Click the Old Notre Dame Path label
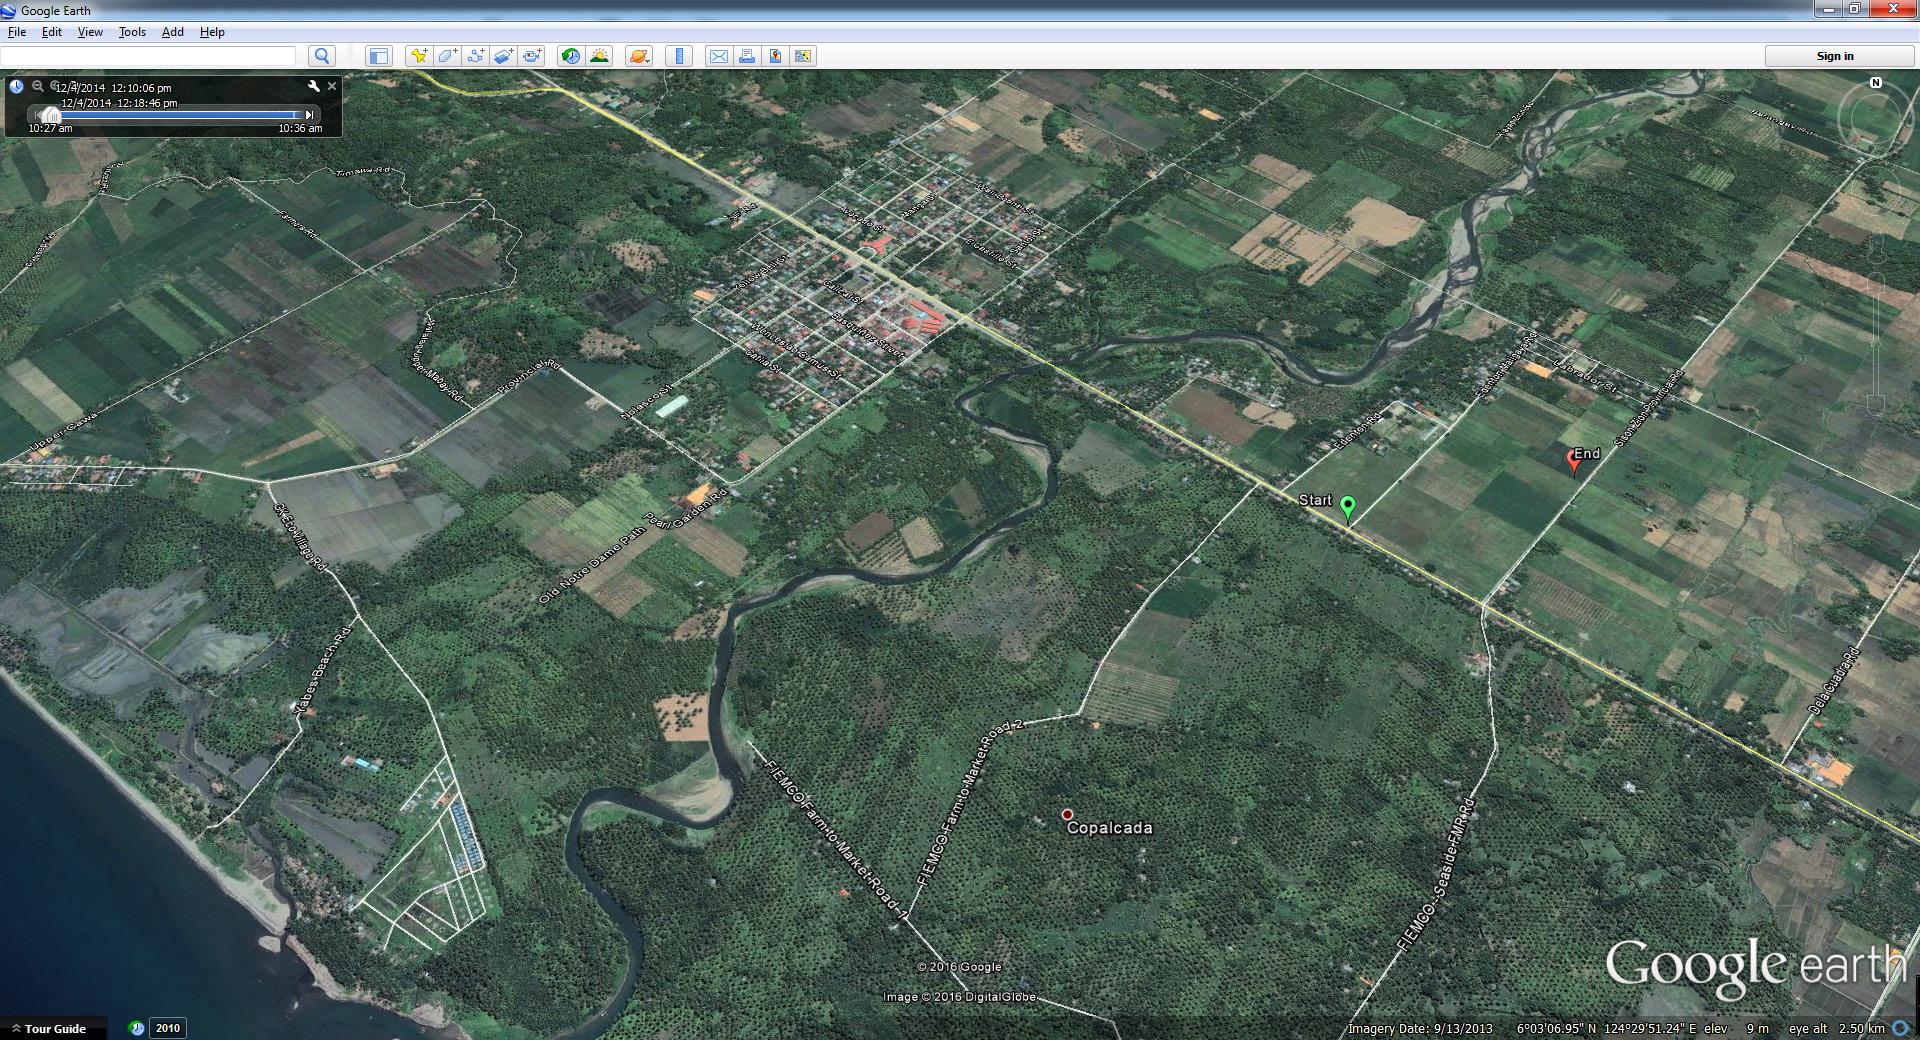Image resolution: width=1920 pixels, height=1040 pixels. 592,567
